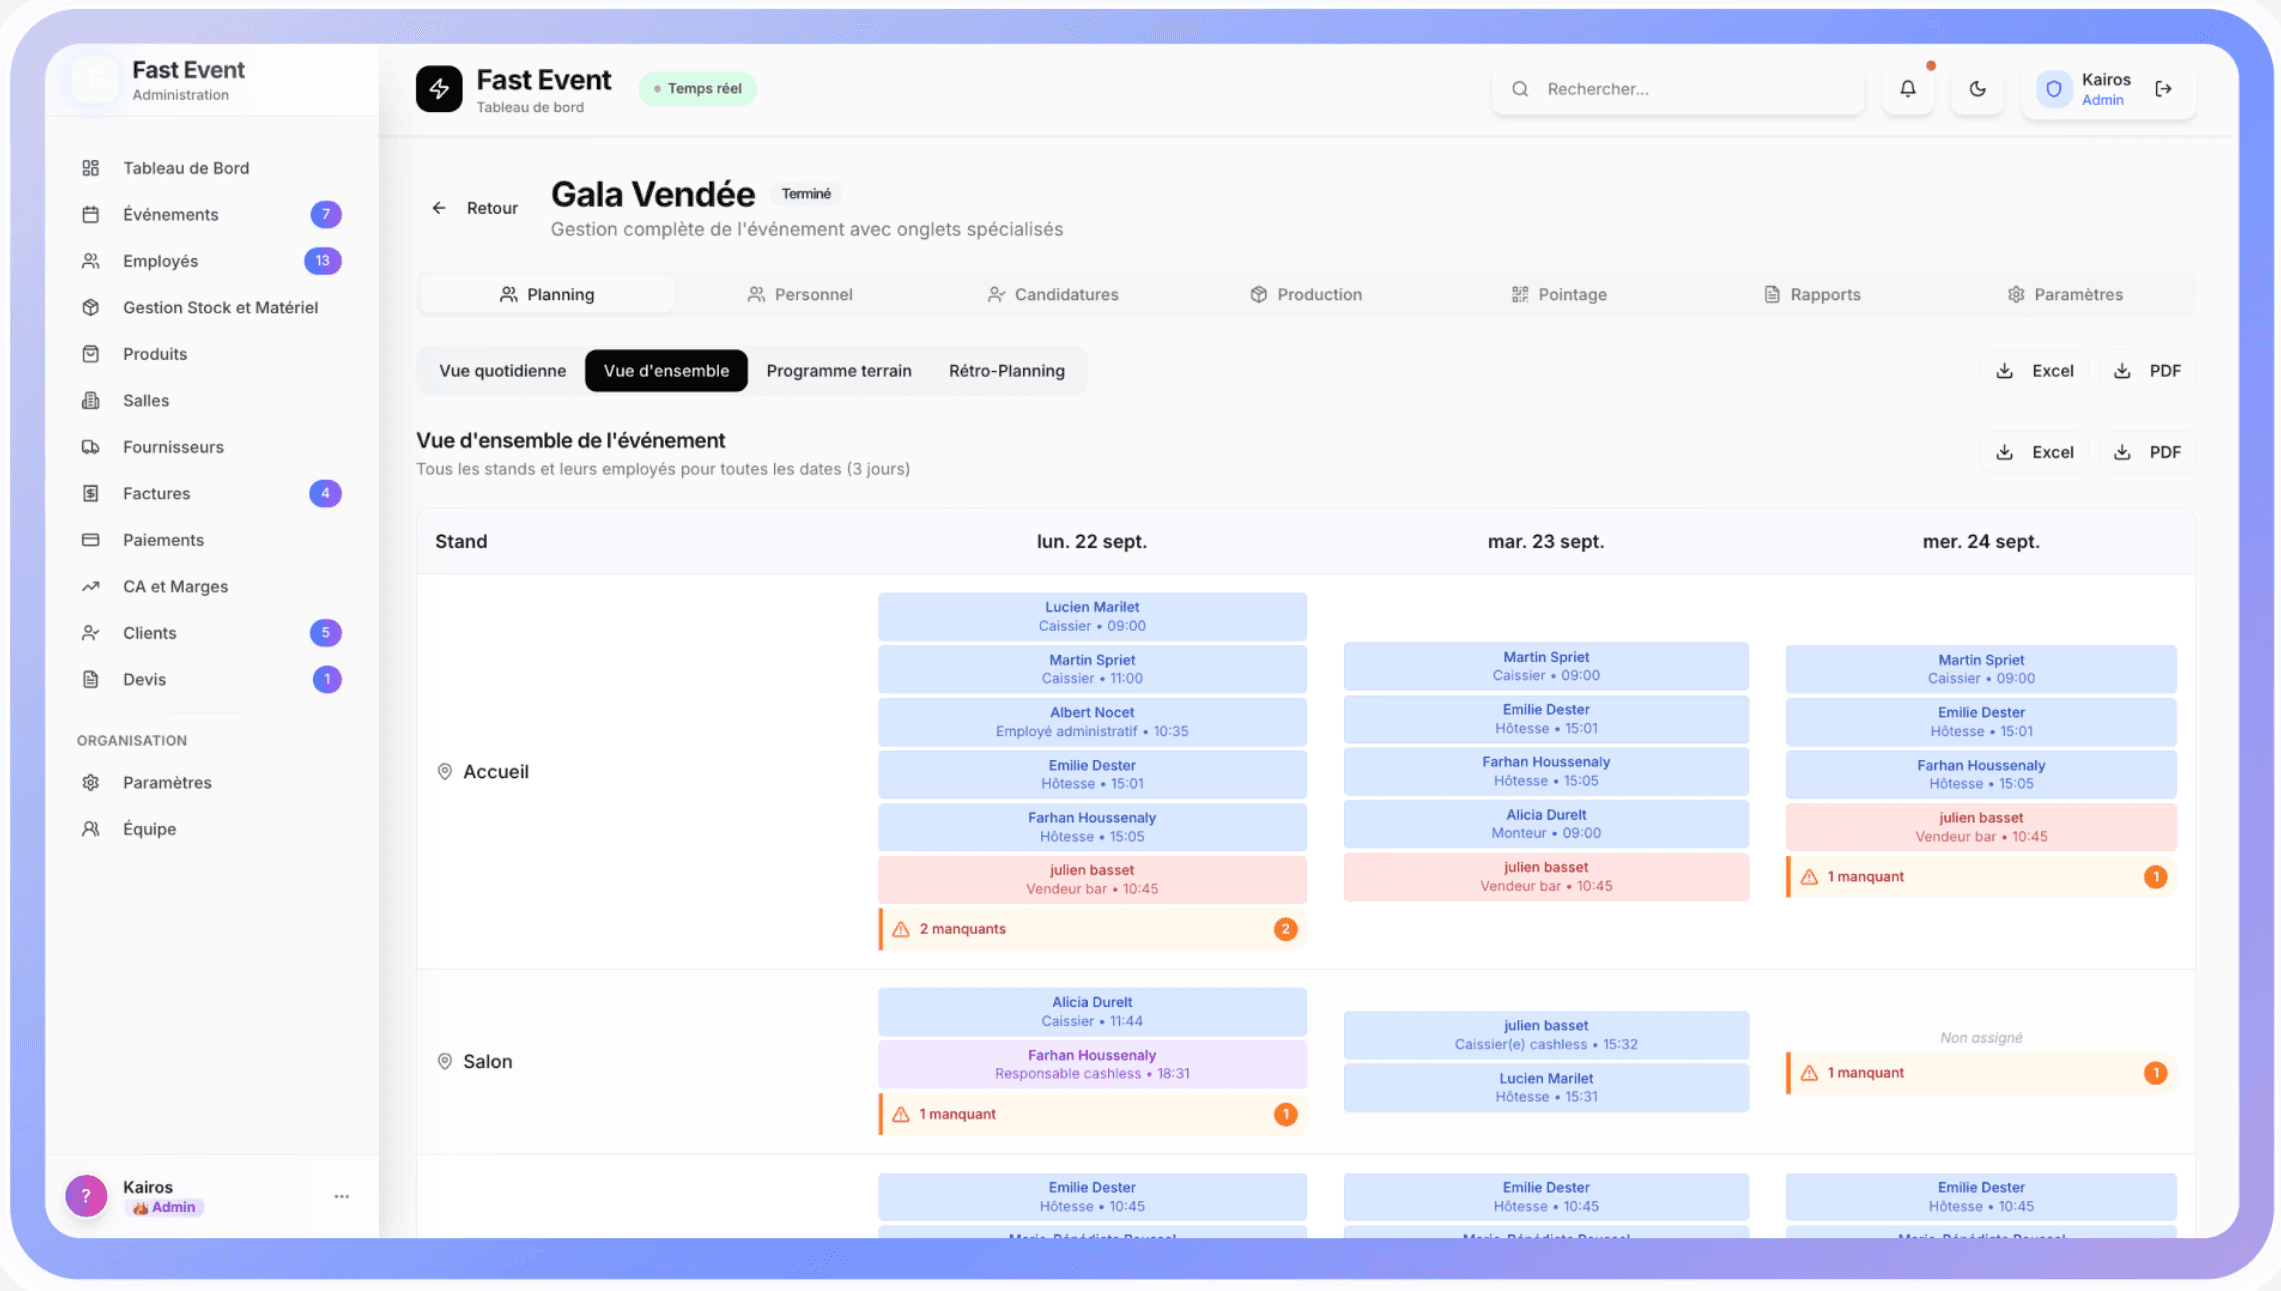2281x1291 pixels.
Task: Open the event Paramètres tab
Action: [x=2065, y=295]
